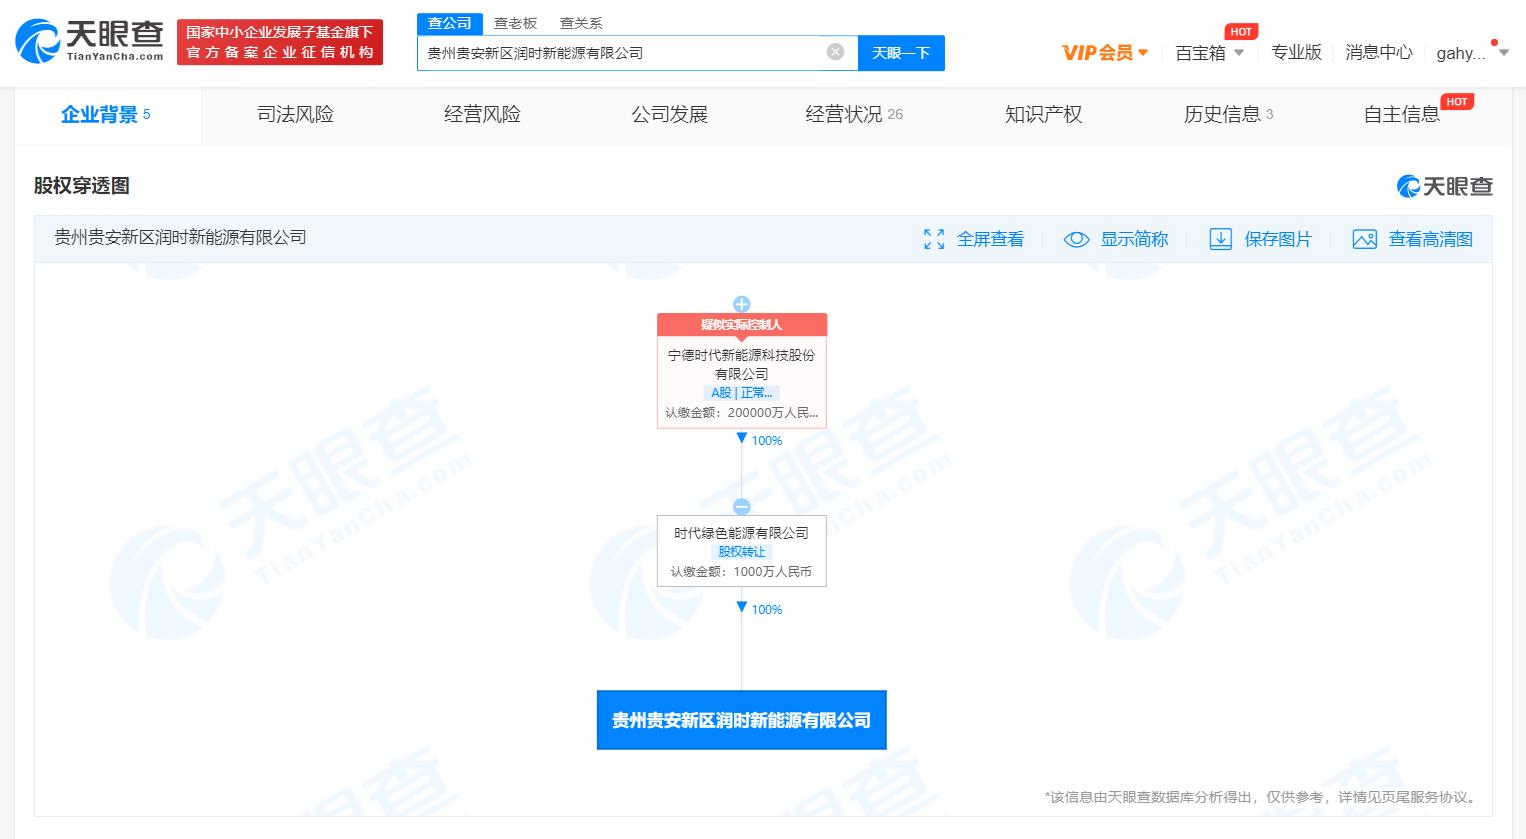
Task: Click the 疑似实际控制人 red label
Action: pyautogui.click(x=741, y=325)
